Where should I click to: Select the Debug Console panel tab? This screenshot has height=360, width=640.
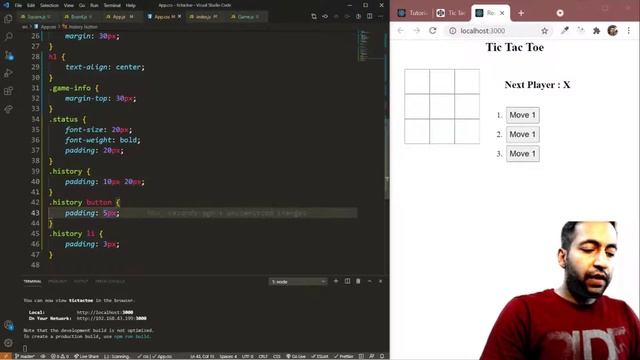click(x=110, y=282)
